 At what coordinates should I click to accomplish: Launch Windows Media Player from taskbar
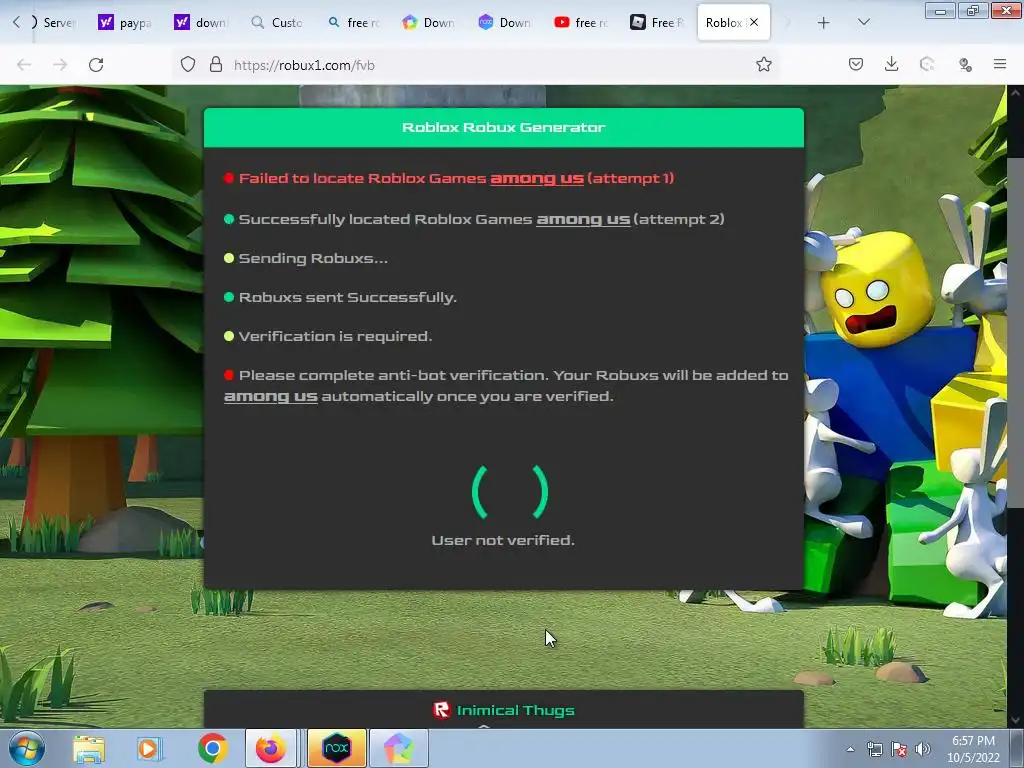[150, 748]
